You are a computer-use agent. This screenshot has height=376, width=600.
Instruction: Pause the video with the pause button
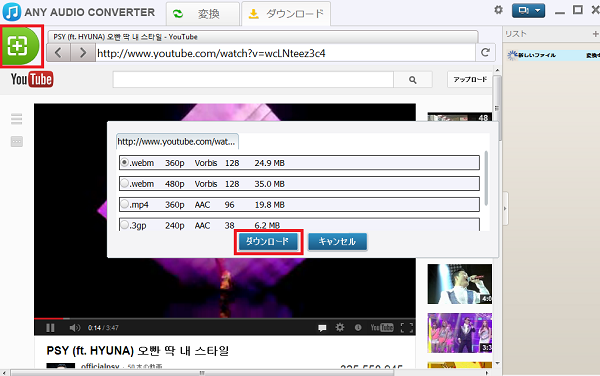tap(50, 328)
